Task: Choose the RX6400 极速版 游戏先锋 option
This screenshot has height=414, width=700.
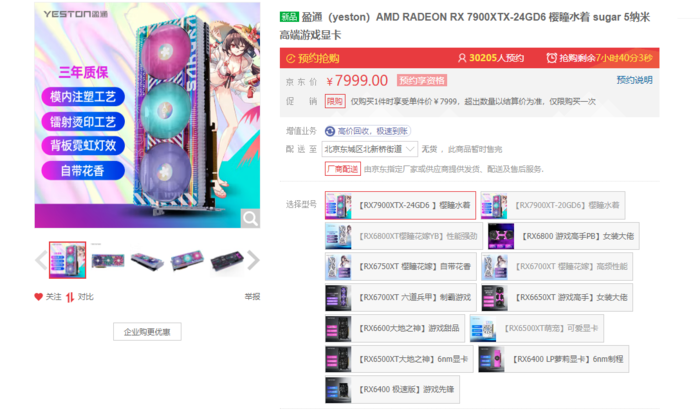Action: [392, 389]
